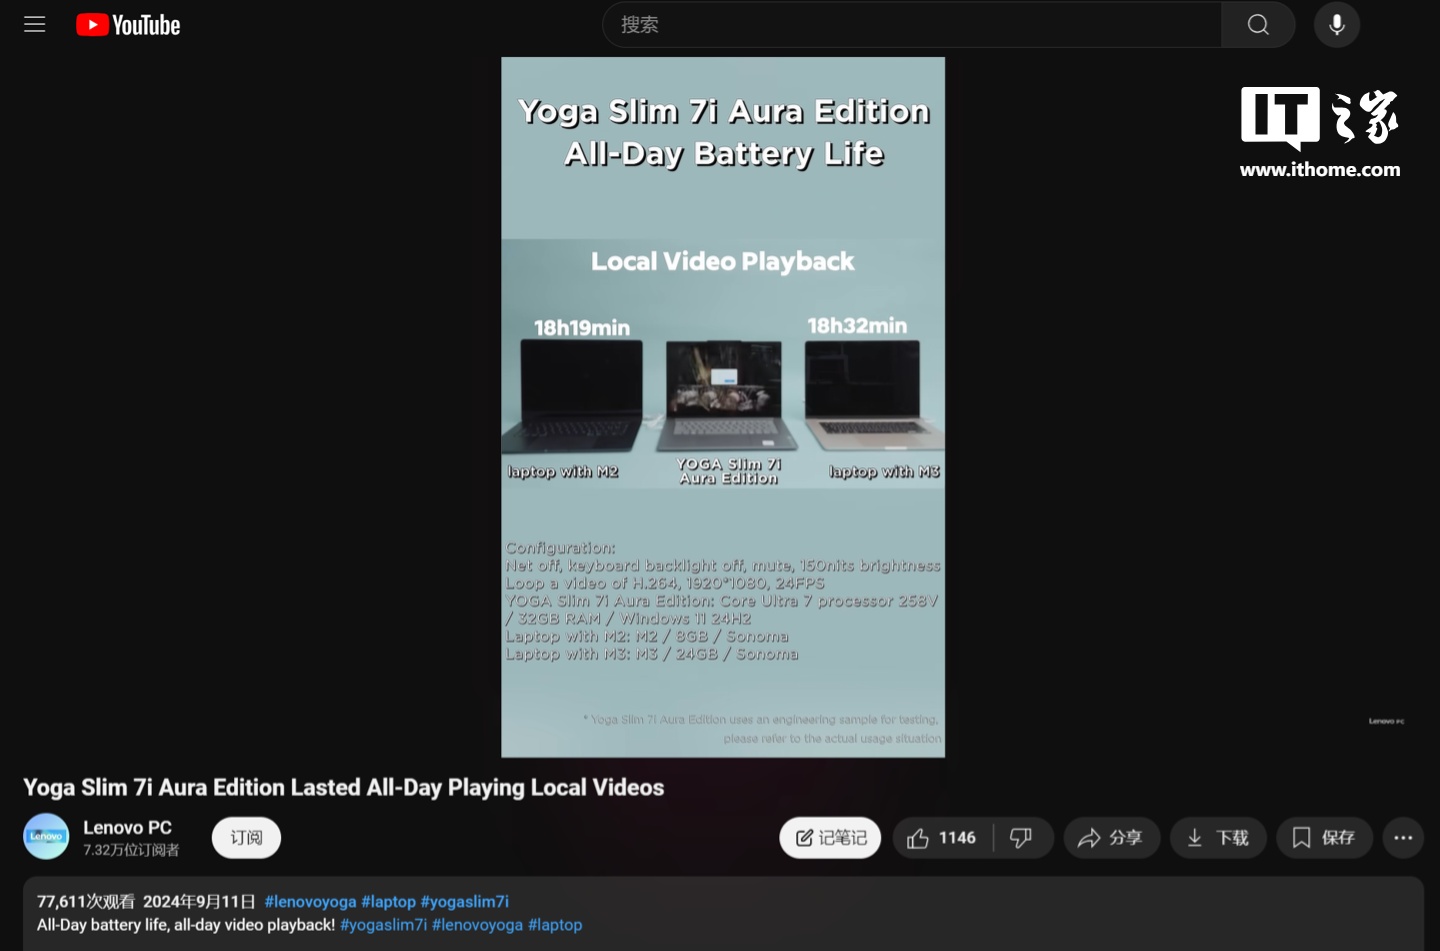Activate voice search microphone
1440x951 pixels.
coord(1337,25)
